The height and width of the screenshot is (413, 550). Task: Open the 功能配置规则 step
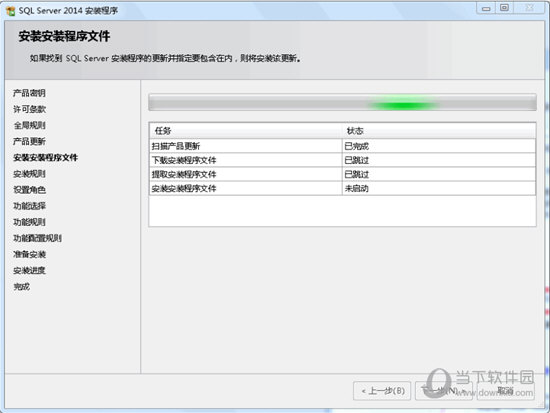coord(38,238)
